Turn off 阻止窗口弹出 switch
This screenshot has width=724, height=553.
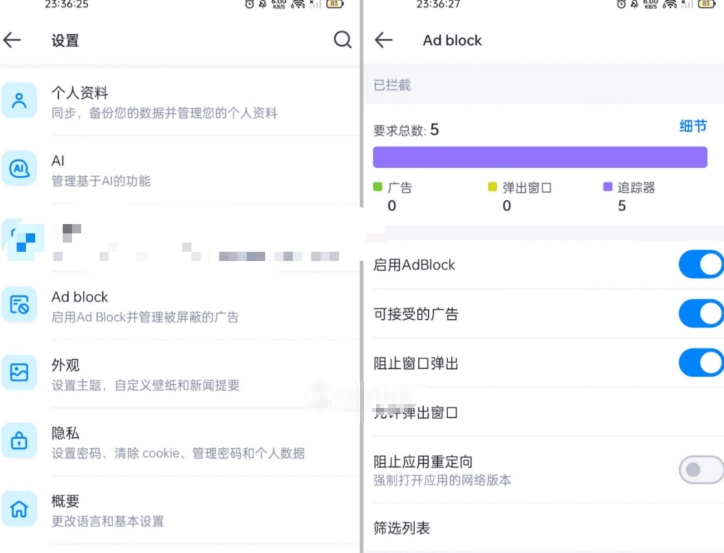click(700, 362)
